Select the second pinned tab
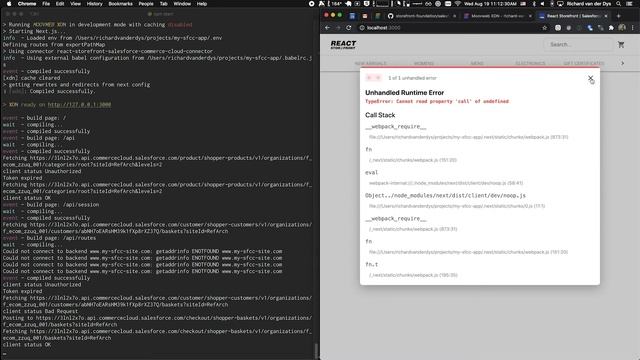Viewport: 640px width, 360px height. coord(365,16)
